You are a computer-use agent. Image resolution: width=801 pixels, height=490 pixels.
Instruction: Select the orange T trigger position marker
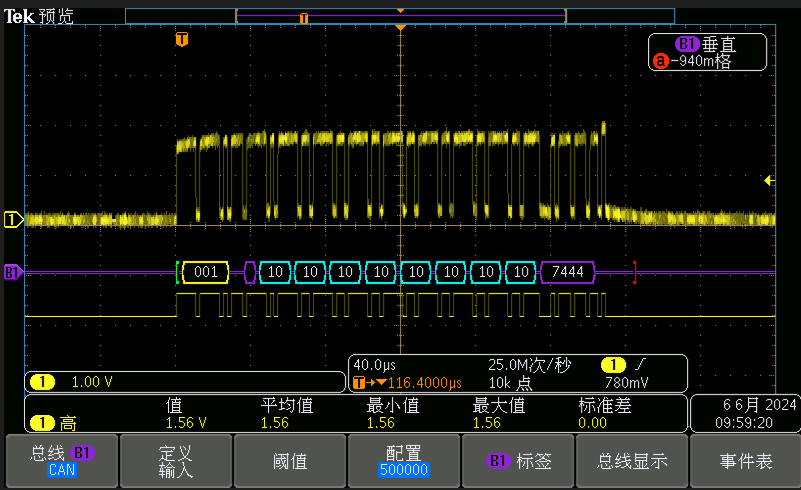182,39
